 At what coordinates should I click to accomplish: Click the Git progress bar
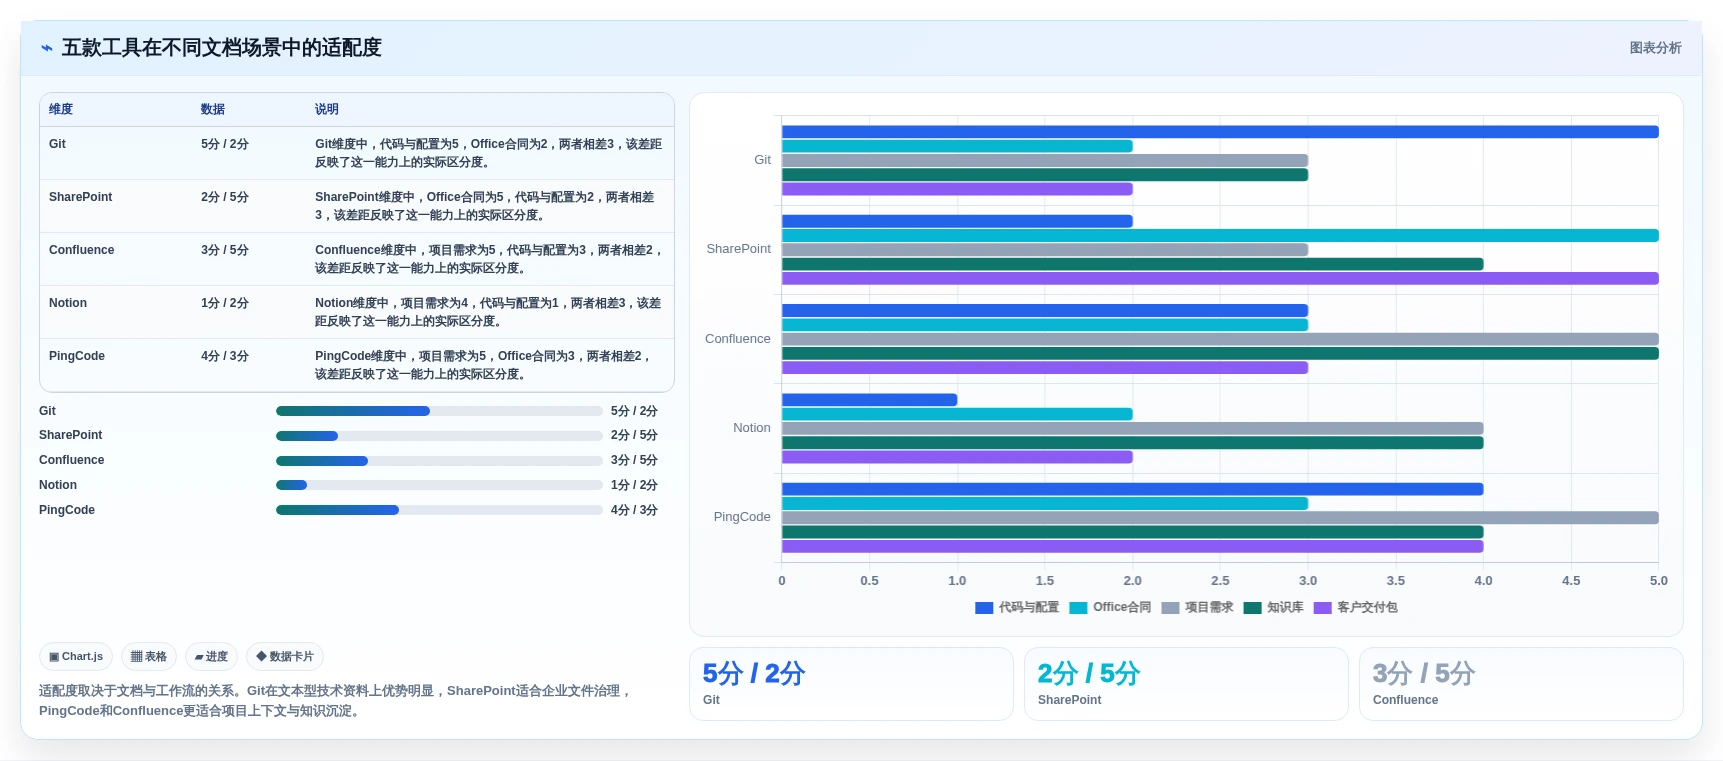tap(439, 411)
